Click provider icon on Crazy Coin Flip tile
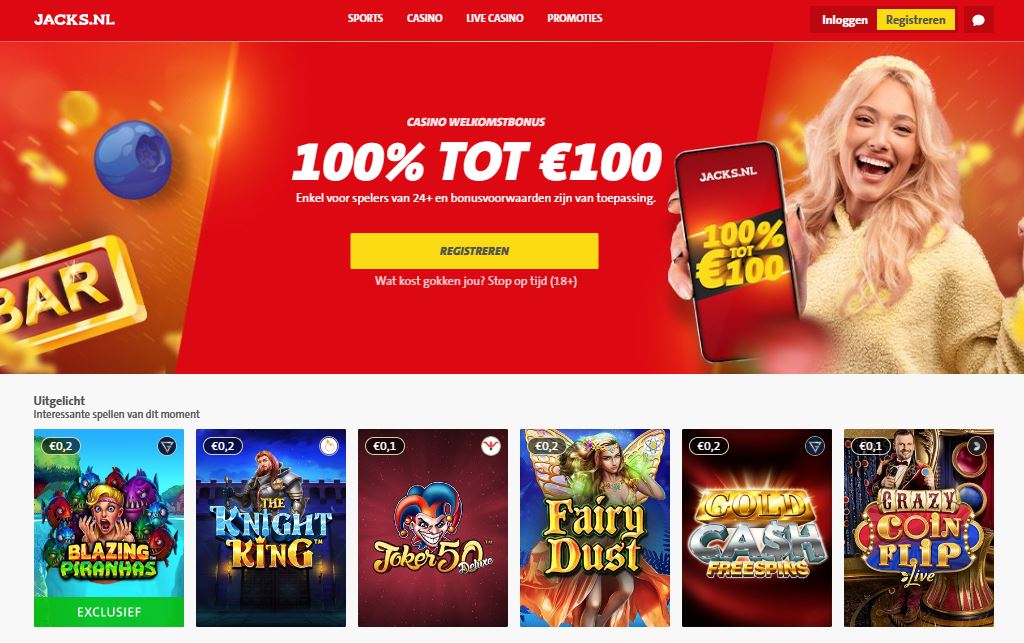 (977, 447)
